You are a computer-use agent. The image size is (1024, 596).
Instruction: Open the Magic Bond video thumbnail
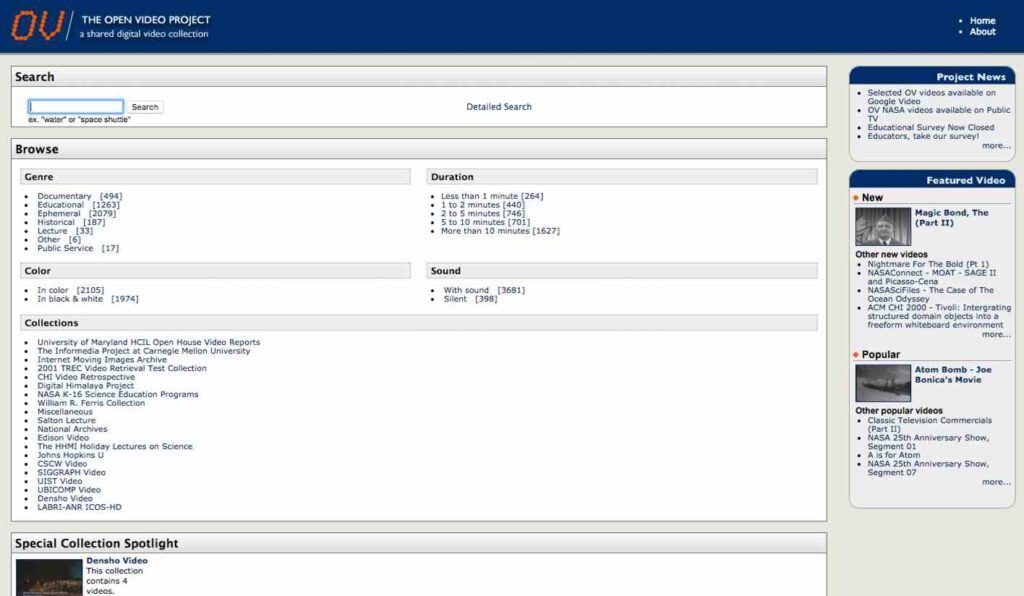coord(883,227)
